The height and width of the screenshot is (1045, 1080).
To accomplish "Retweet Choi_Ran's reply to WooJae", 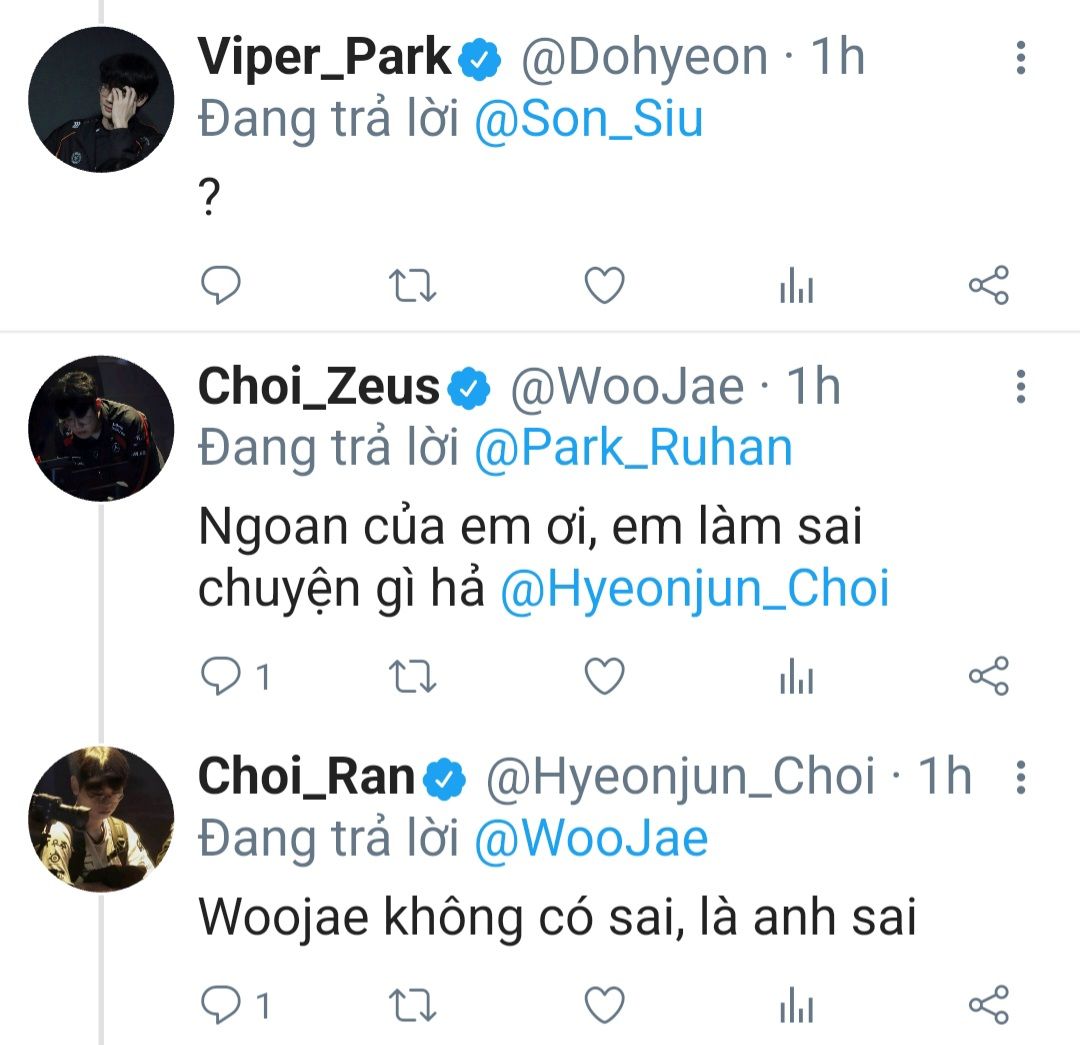I will [x=411, y=1005].
